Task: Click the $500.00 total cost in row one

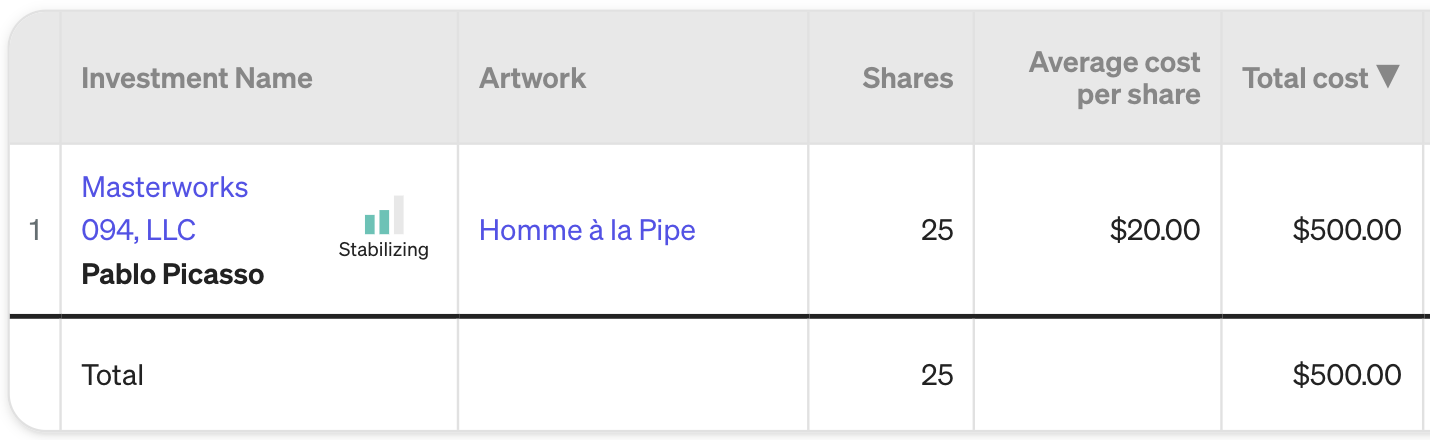Action: point(1347,230)
